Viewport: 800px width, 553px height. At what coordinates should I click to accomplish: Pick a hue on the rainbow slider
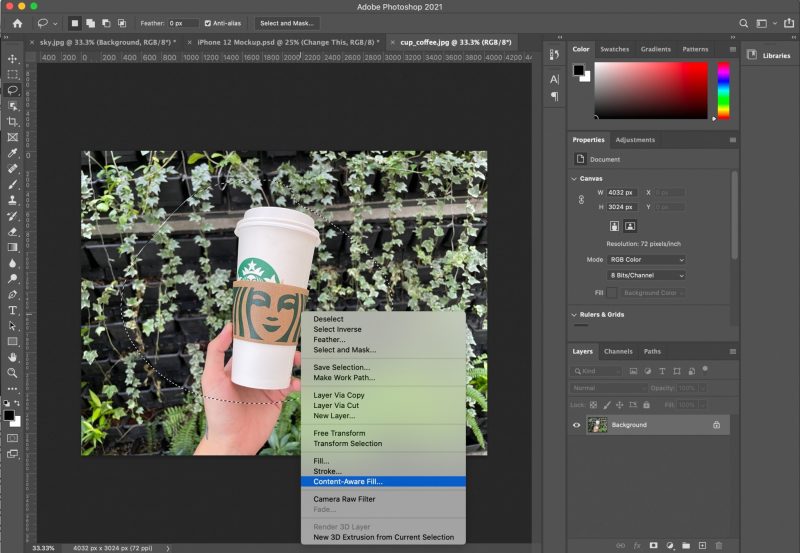pyautogui.click(x=723, y=91)
